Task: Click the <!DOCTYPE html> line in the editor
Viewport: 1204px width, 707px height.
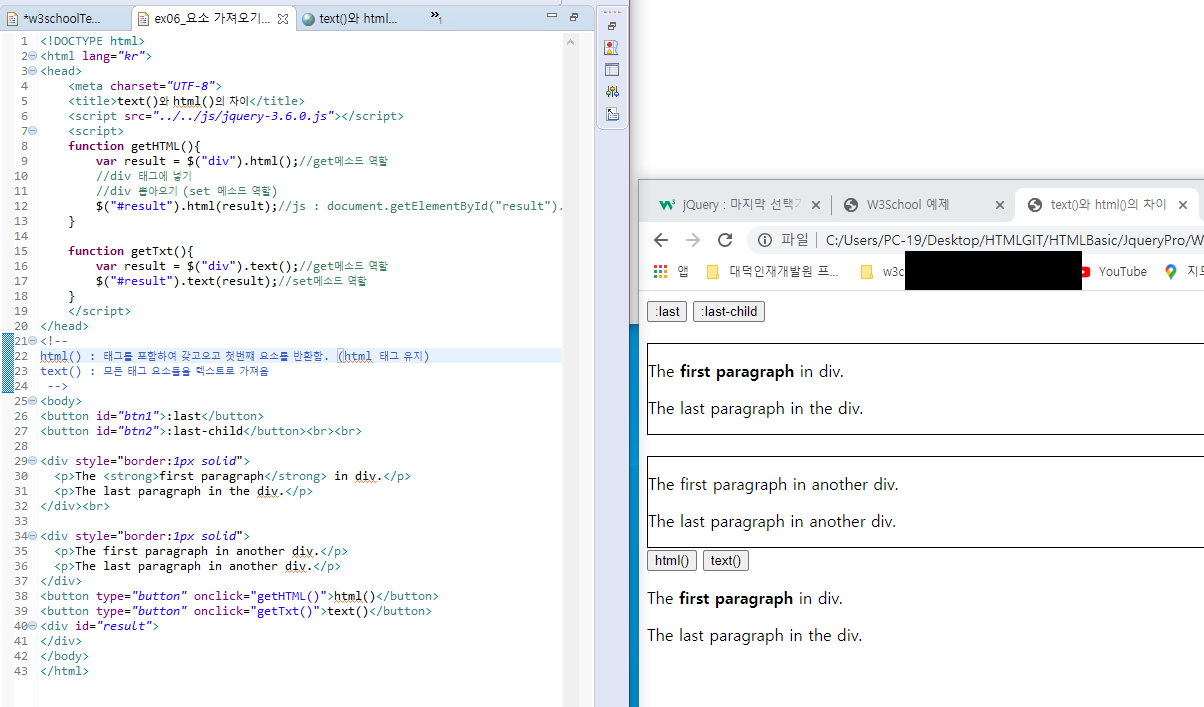Action: (93, 41)
